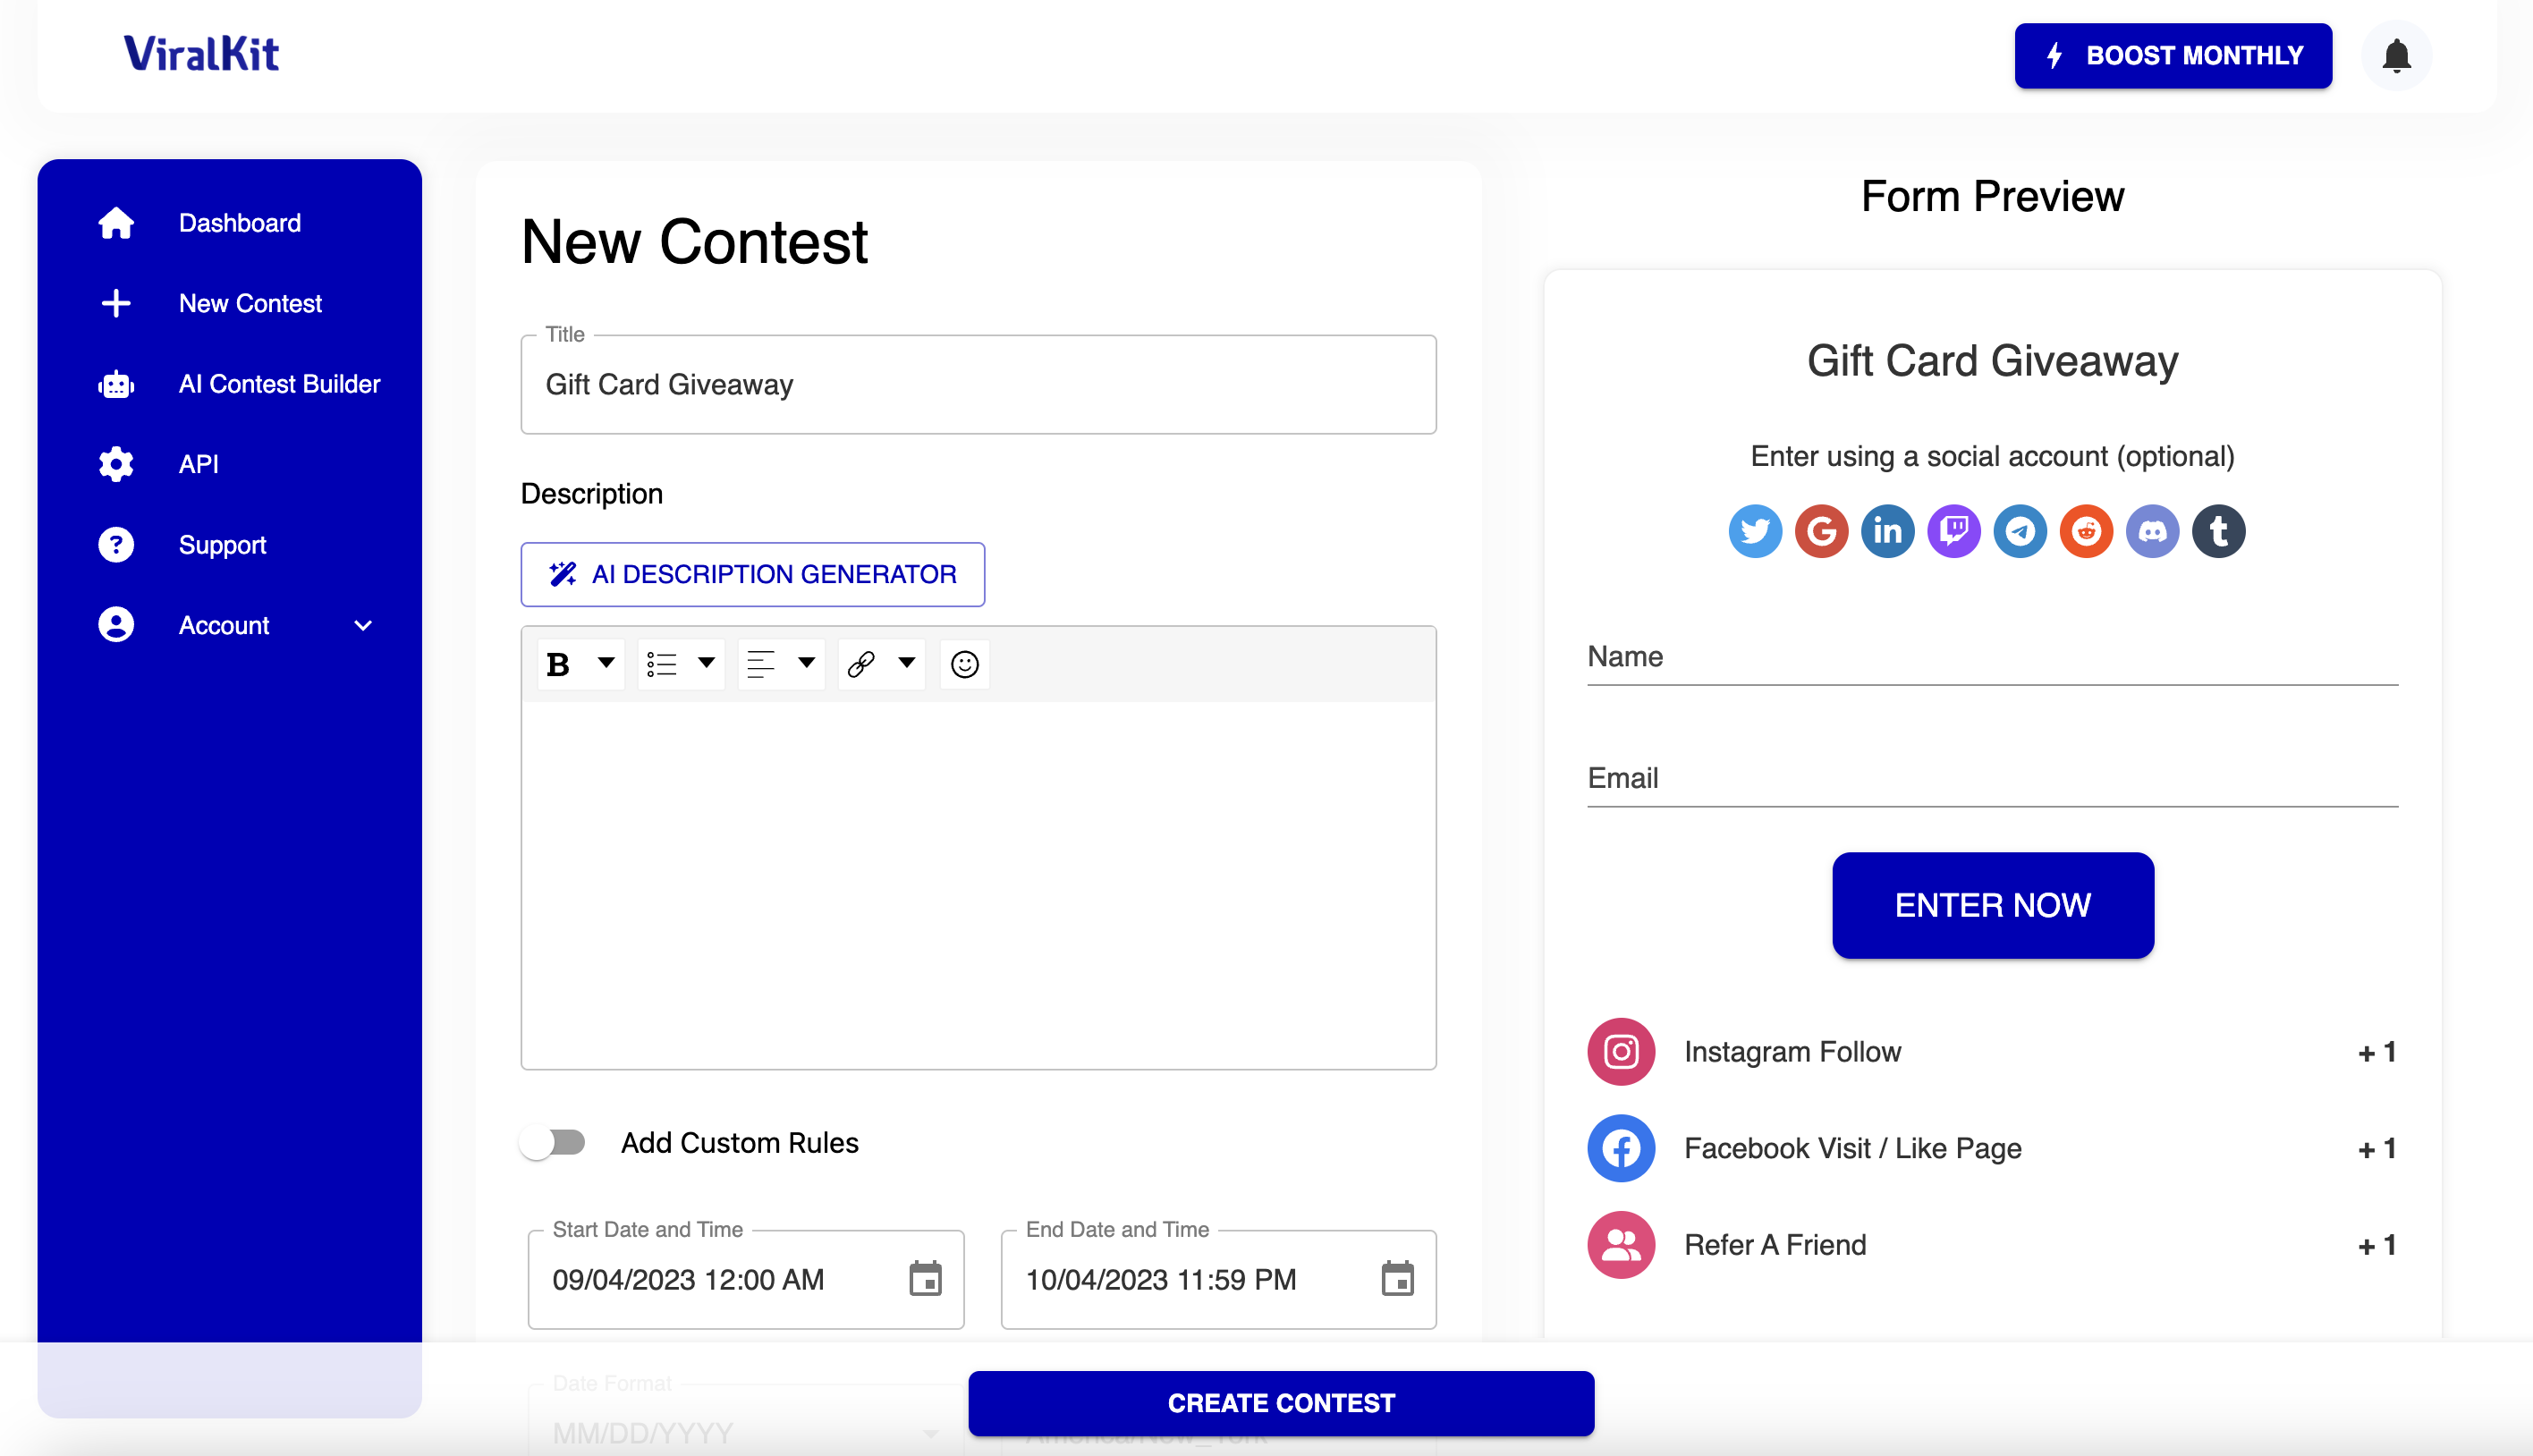Click AI DESCRIPTION GENERATOR

click(x=753, y=574)
